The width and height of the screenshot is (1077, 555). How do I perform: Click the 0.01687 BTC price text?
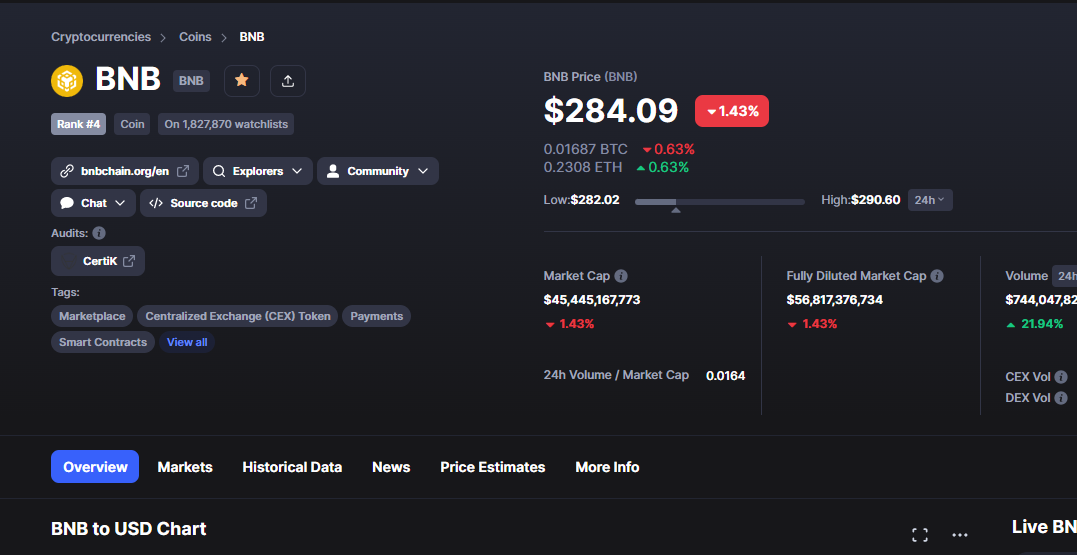585,149
